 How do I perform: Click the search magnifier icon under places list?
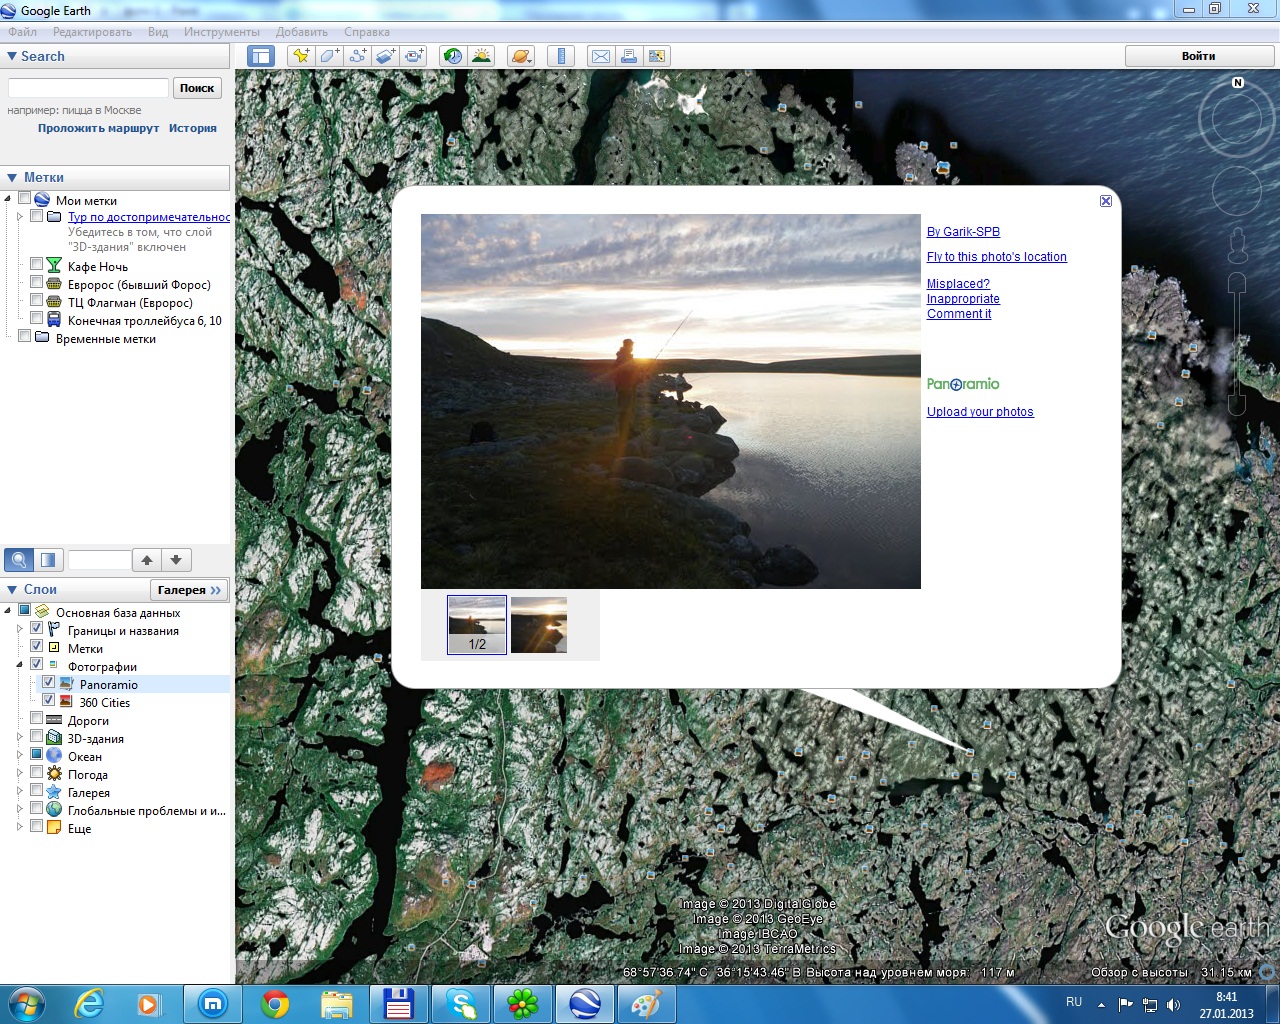coord(19,560)
